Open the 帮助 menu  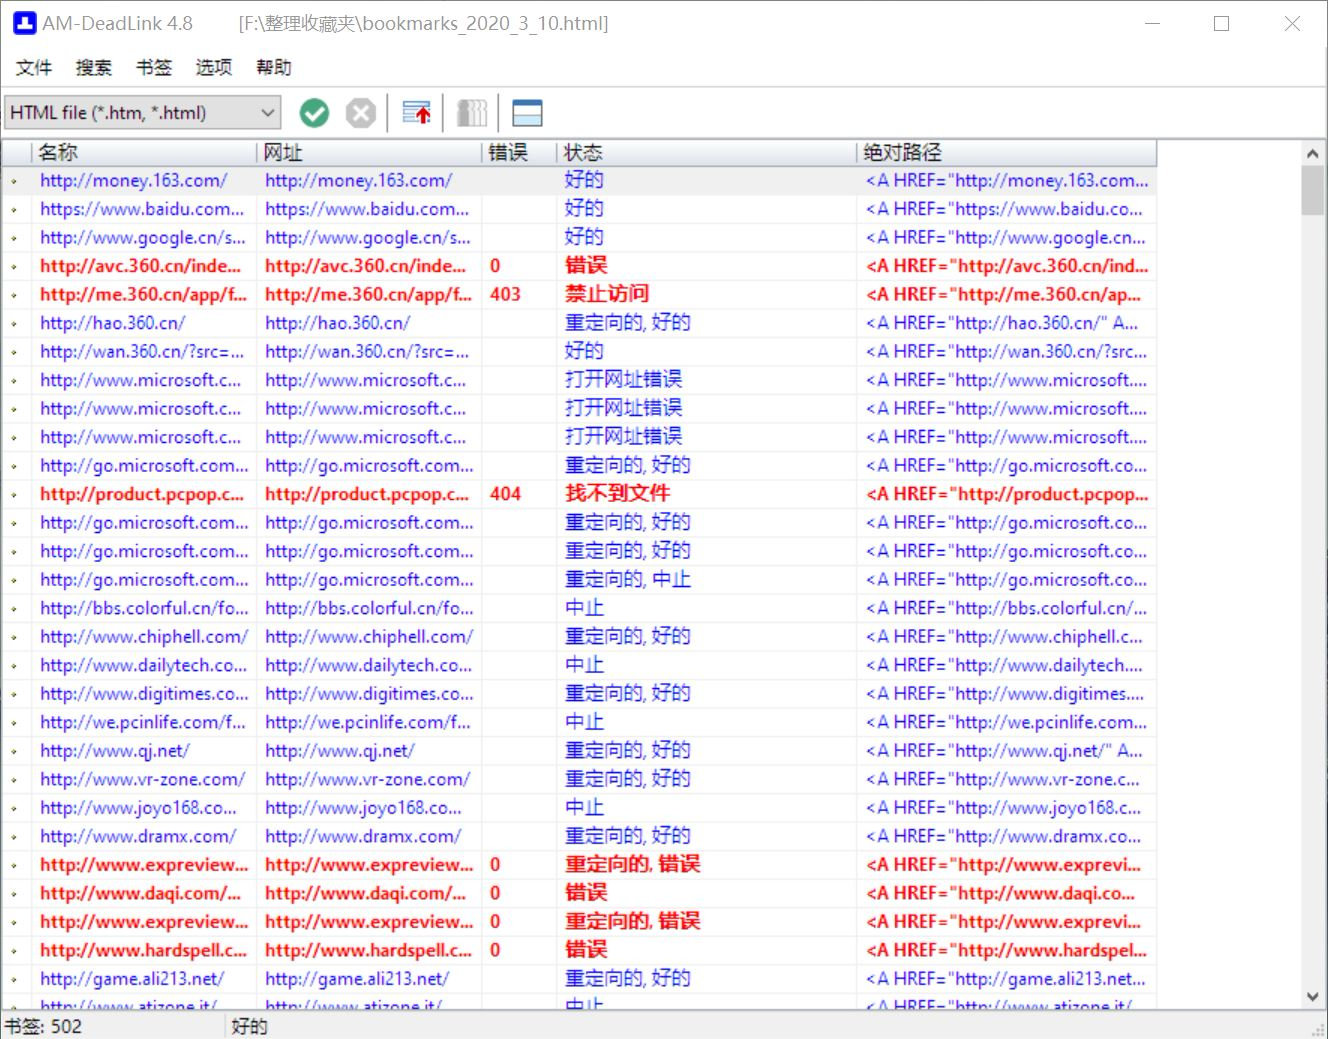point(274,67)
